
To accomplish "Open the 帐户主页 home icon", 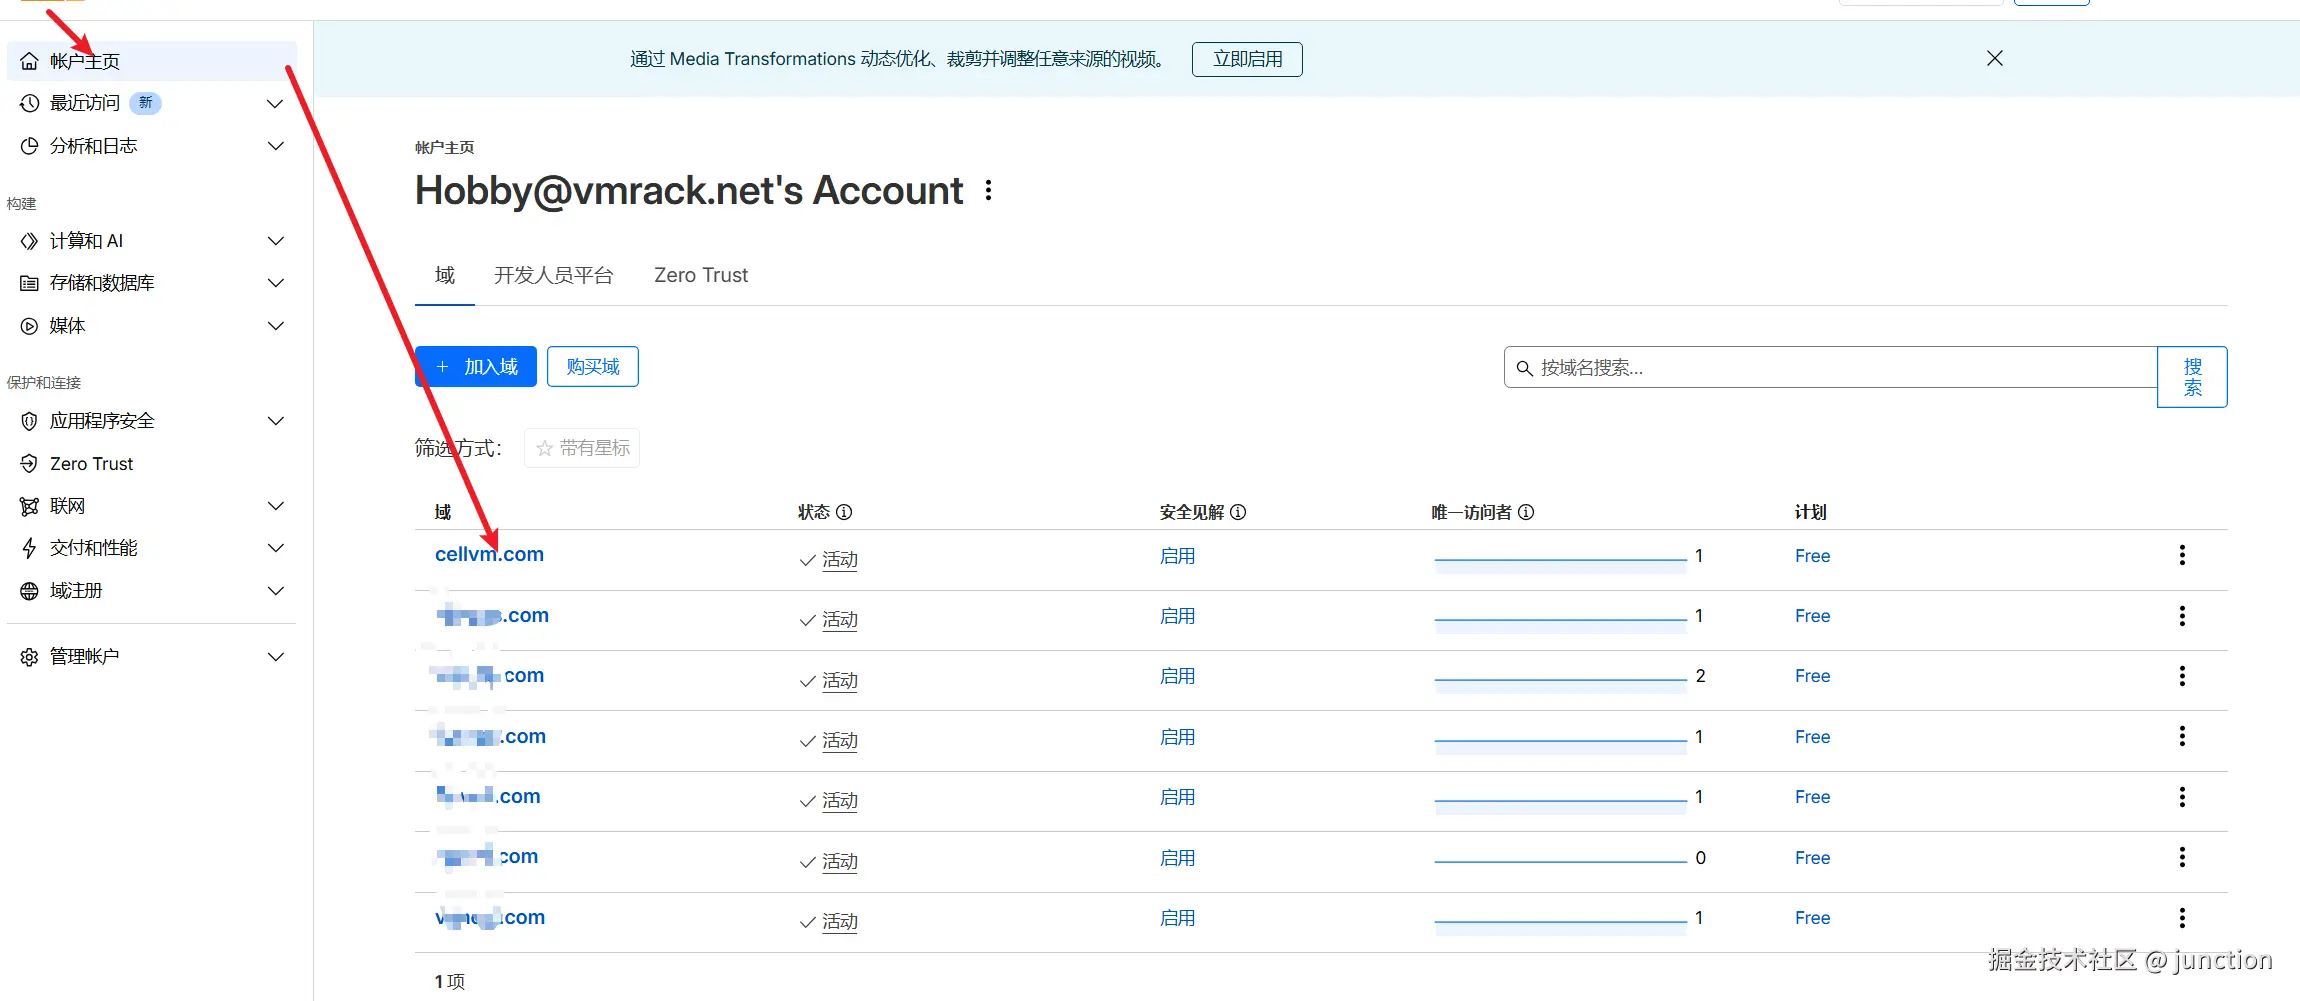I will 29,61.
